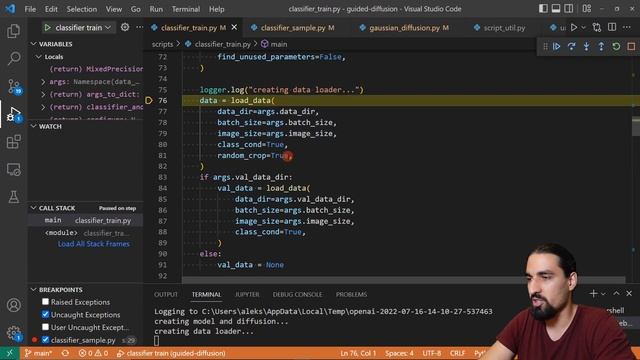Maximize the panel size chevron

coord(616,293)
